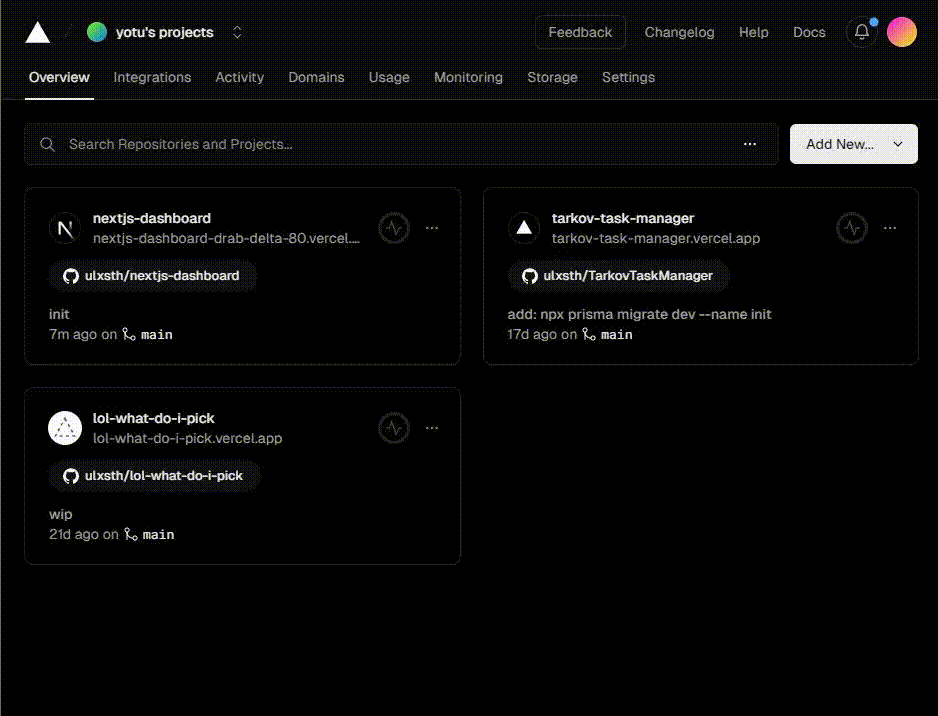Click the 'init' commit message
The height and width of the screenshot is (716, 938).
point(59,314)
